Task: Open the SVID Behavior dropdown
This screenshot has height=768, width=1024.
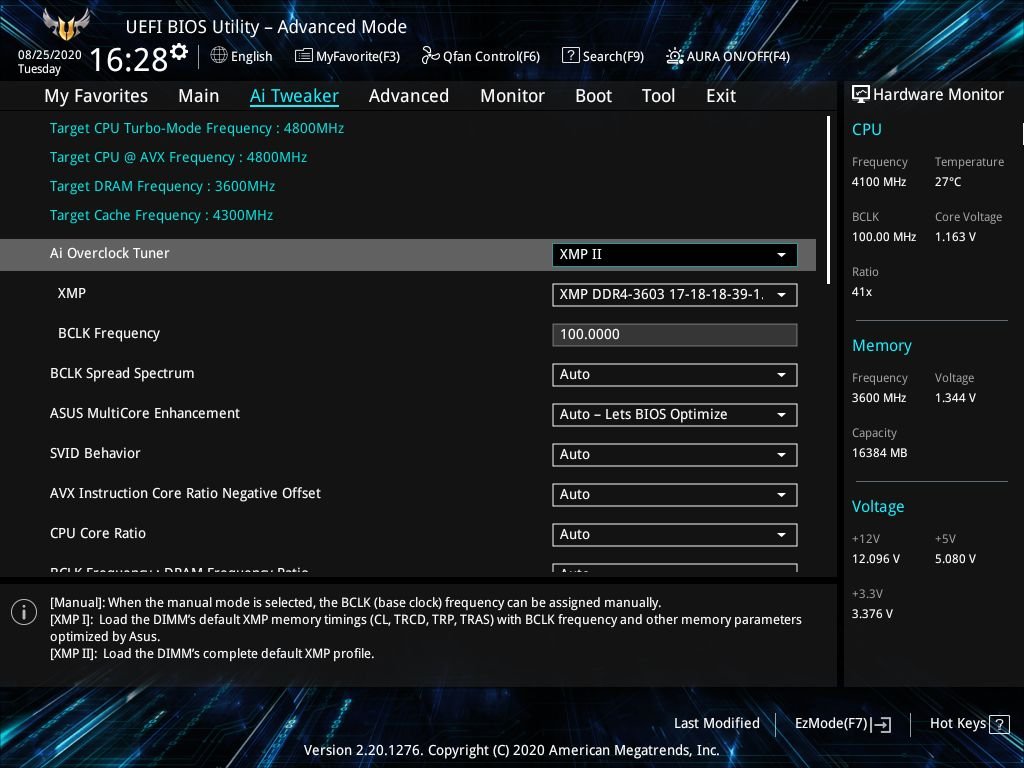Action: click(675, 455)
